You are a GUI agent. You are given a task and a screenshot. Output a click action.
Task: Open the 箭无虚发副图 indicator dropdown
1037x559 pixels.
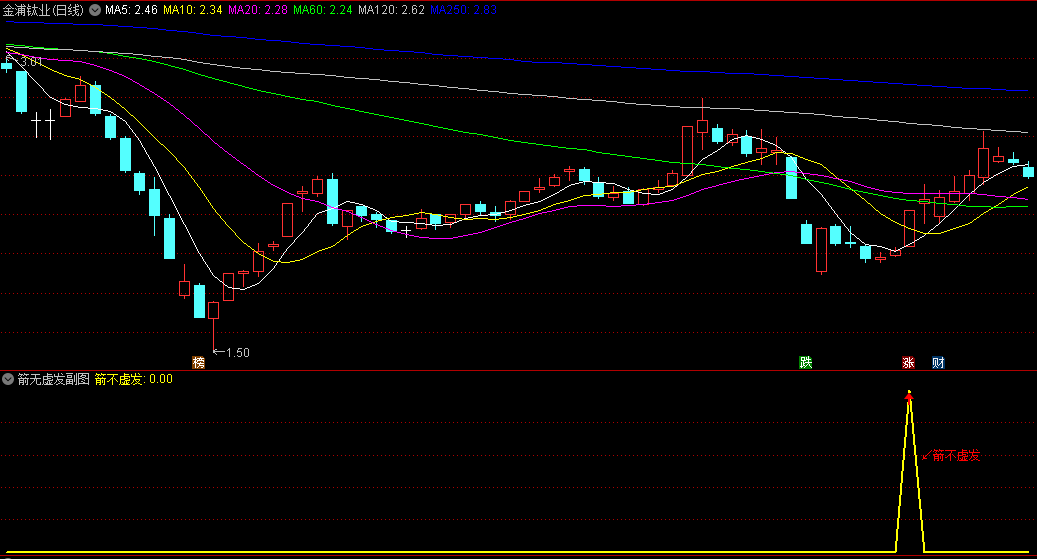click(x=8, y=379)
